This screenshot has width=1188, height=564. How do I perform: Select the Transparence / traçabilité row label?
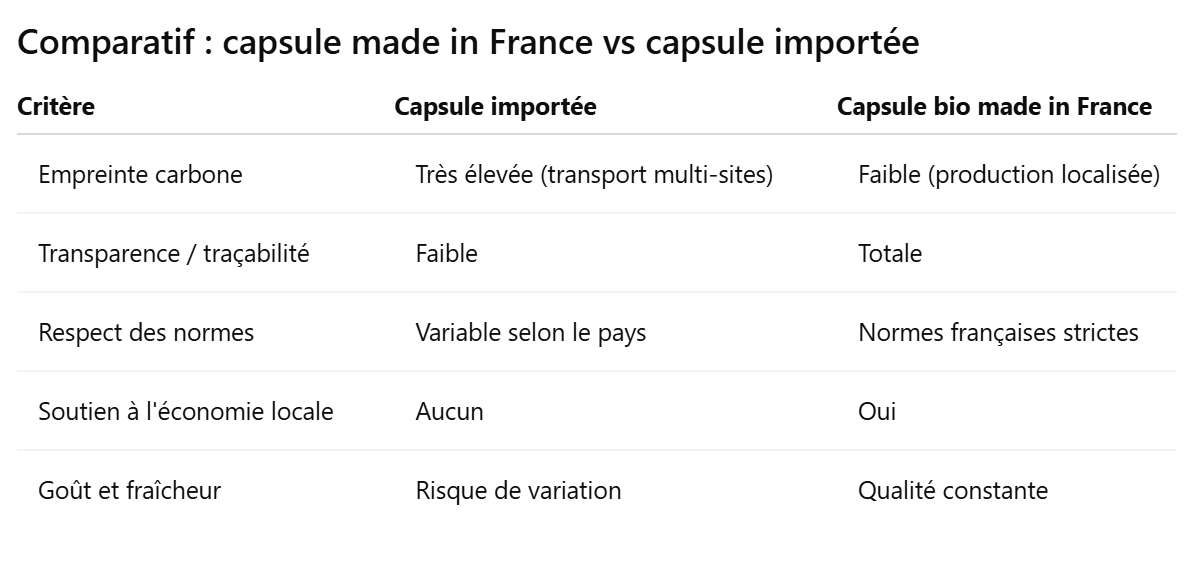(174, 253)
